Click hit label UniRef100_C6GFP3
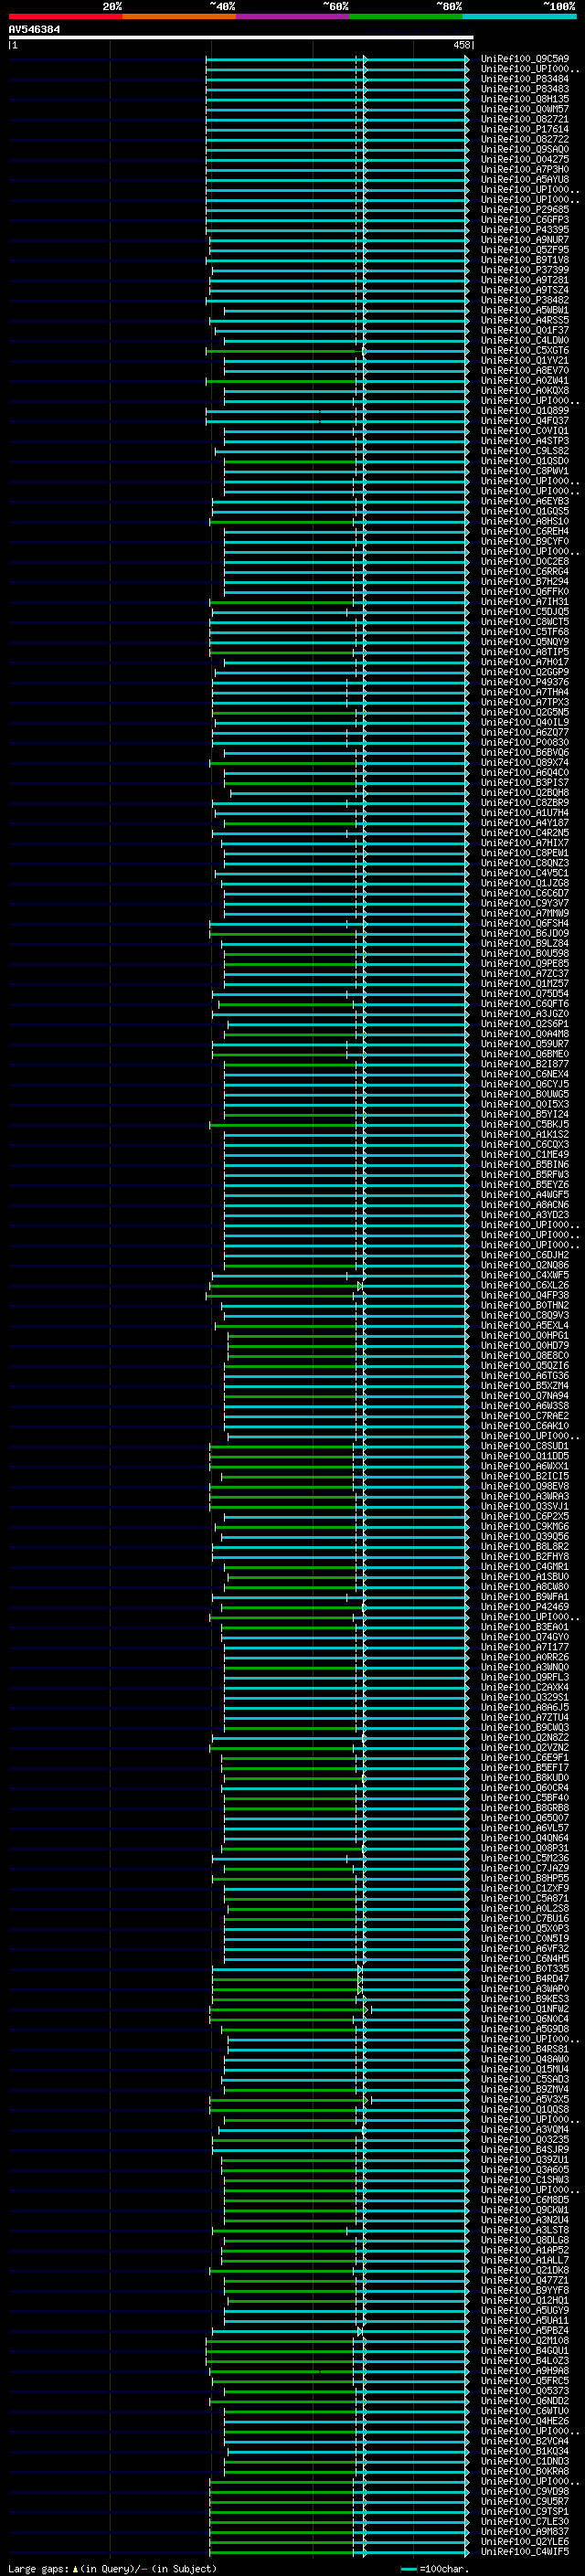 point(524,220)
